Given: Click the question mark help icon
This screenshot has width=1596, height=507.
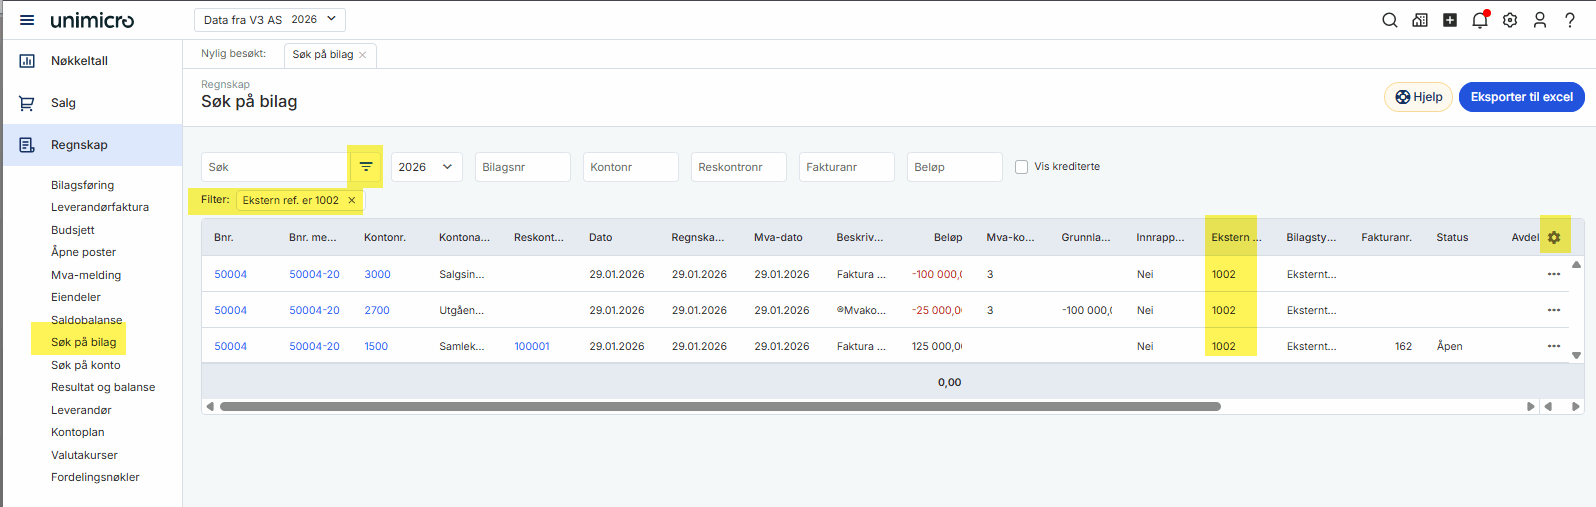Looking at the screenshot, I should tap(1570, 20).
